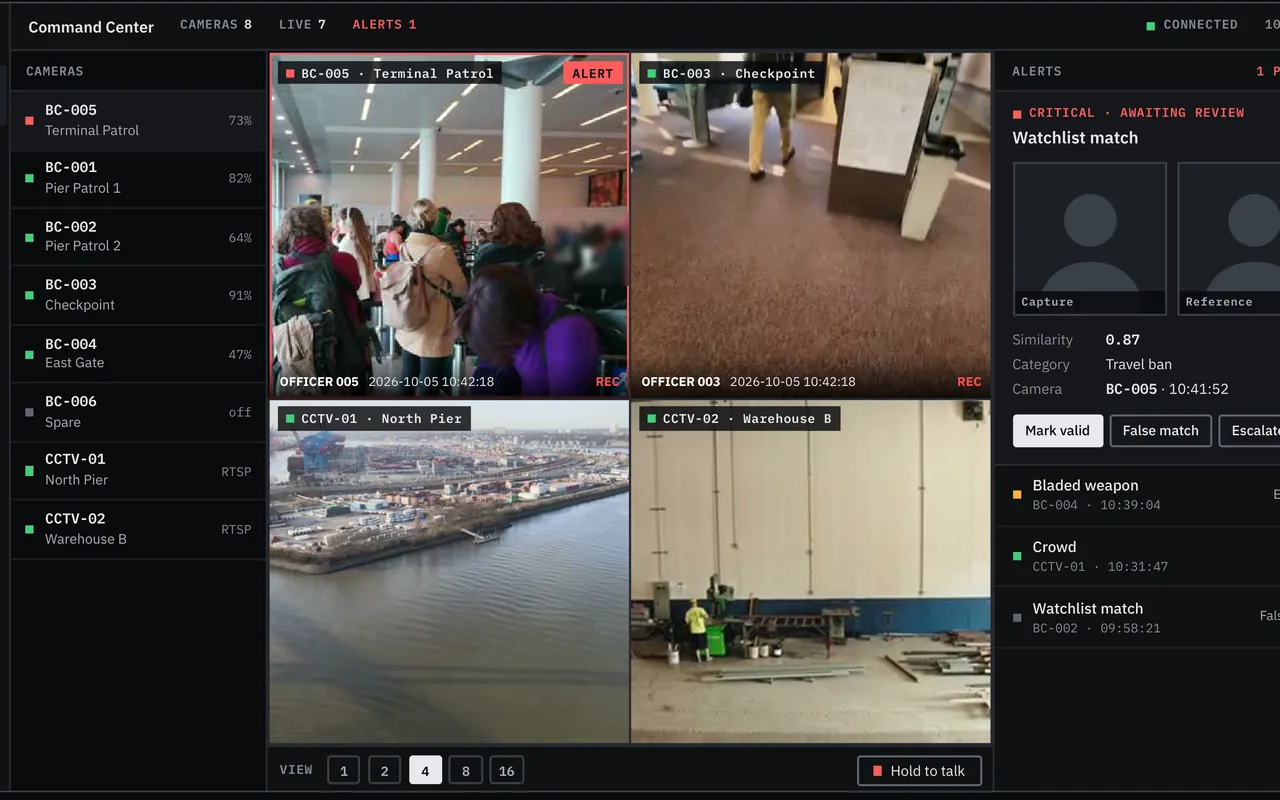Viewport: 1280px width, 800px height.
Task: Select BC-002 Pier Patrol 2 camera
Action: (138, 237)
